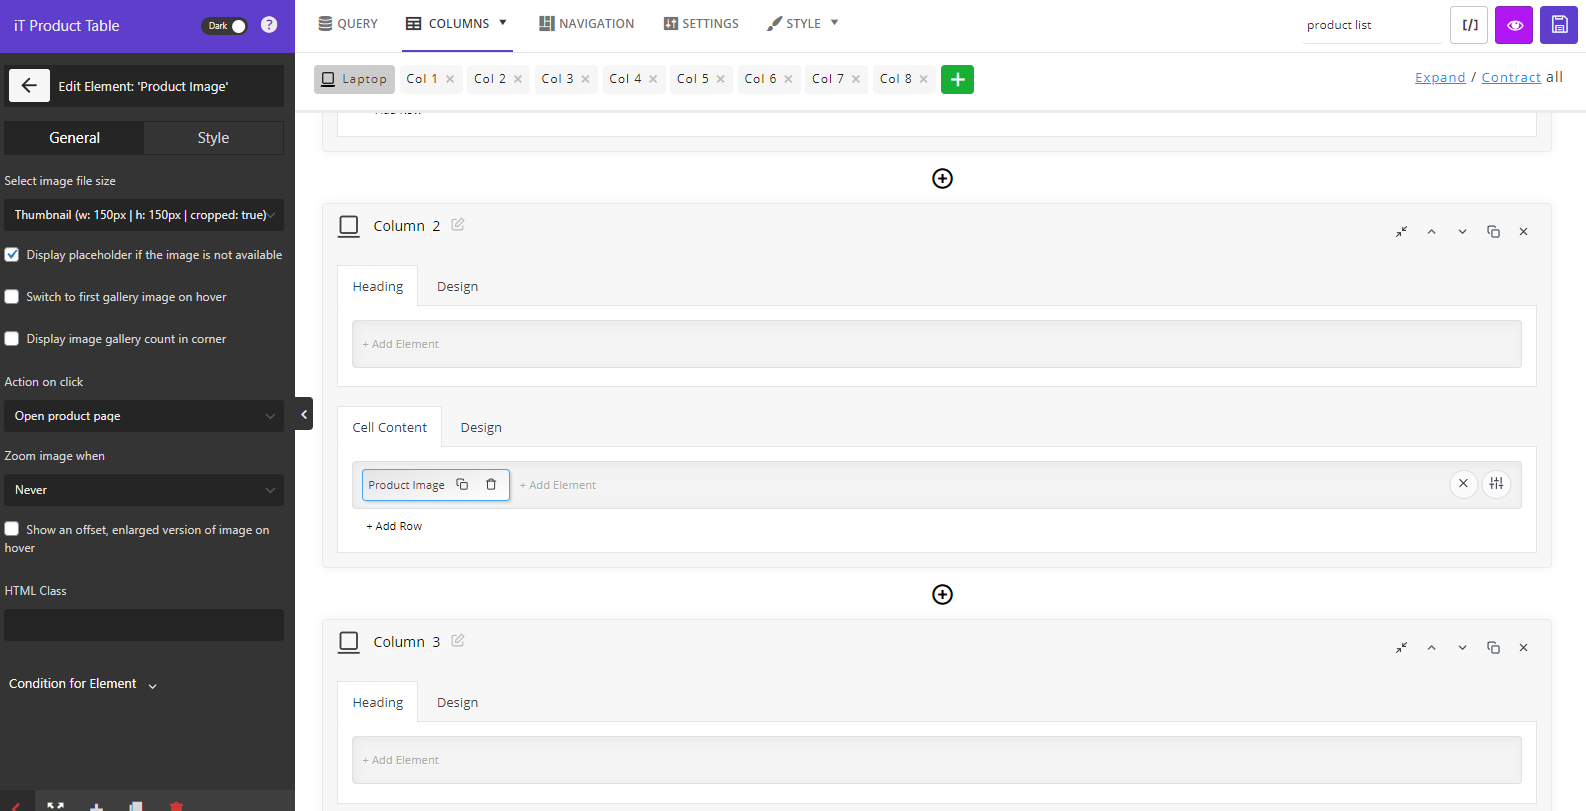Select the Column 3 checkbox icon
The width and height of the screenshot is (1586, 811).
(x=349, y=642)
